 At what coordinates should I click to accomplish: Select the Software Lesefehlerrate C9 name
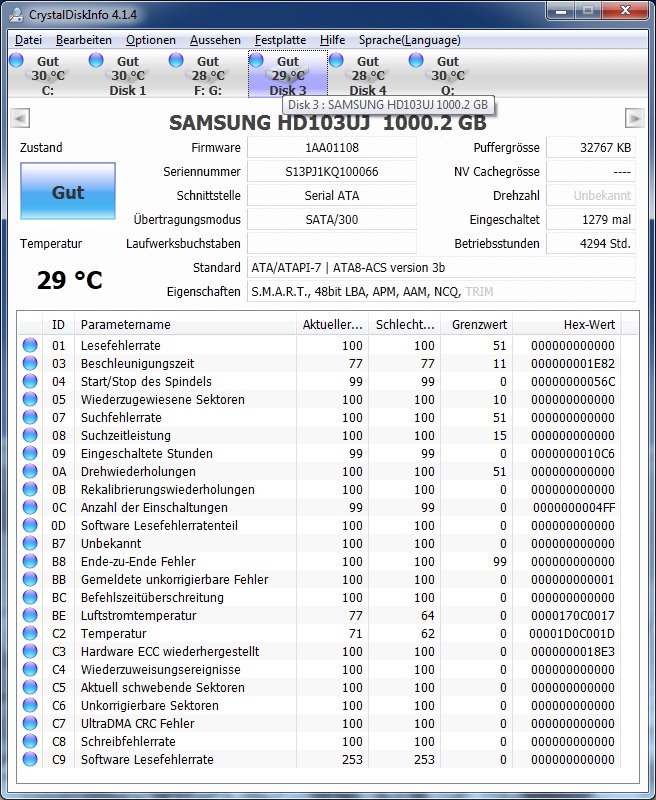[147, 759]
